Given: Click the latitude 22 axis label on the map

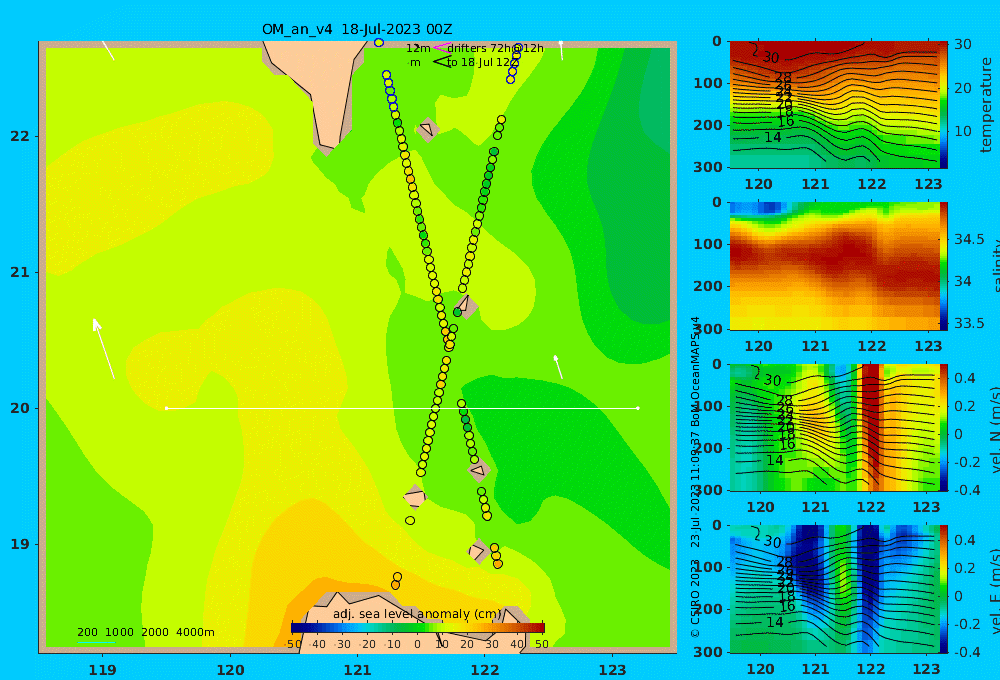Looking at the screenshot, I should pos(20,136).
